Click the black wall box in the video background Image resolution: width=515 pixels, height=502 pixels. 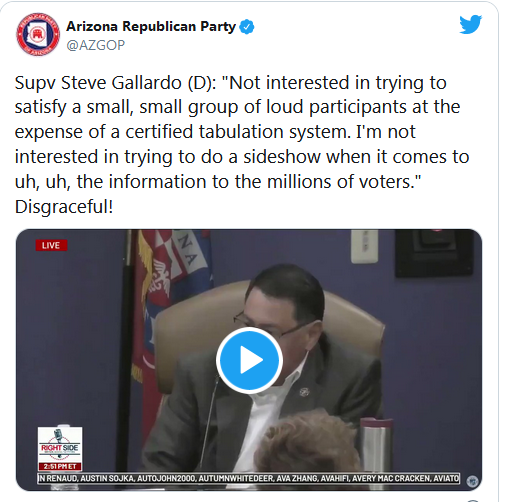coord(434,253)
